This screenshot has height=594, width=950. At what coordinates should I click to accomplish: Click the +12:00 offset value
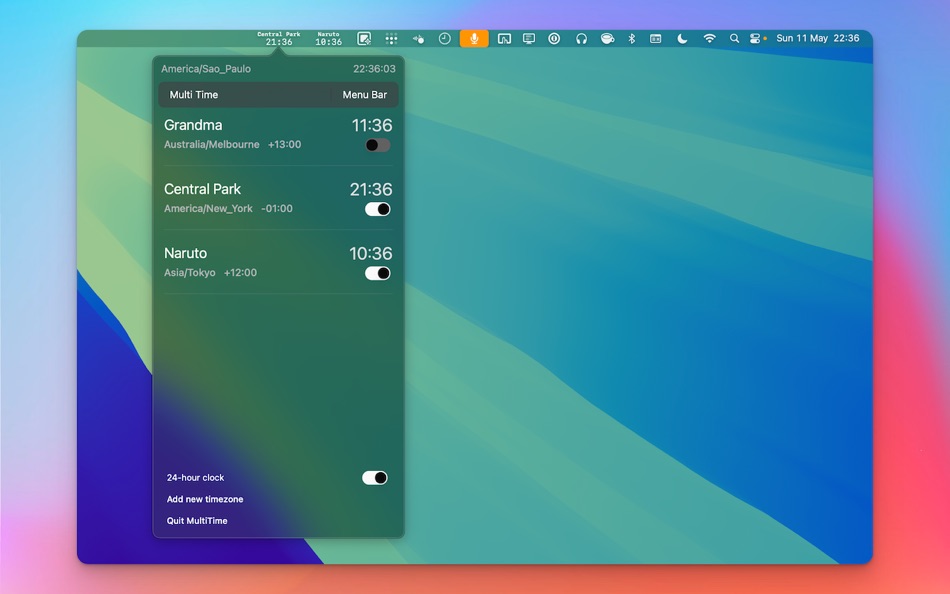pos(241,273)
